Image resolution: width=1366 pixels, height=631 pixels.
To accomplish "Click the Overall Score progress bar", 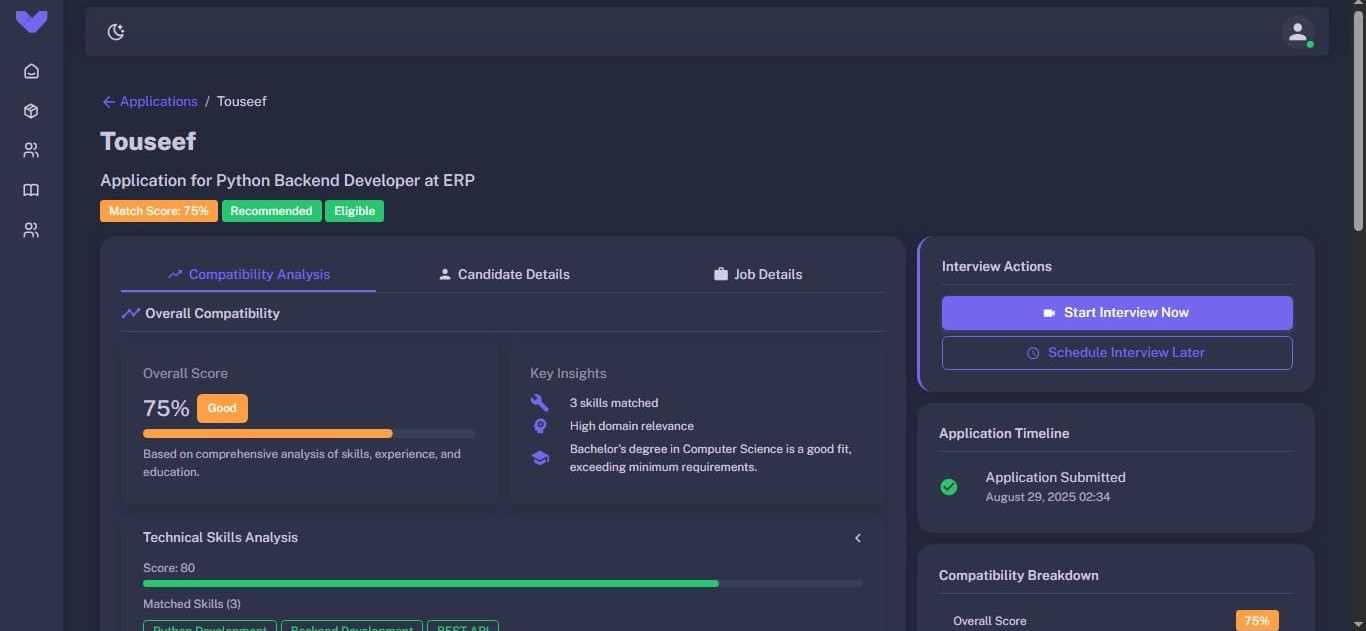I will coord(308,433).
